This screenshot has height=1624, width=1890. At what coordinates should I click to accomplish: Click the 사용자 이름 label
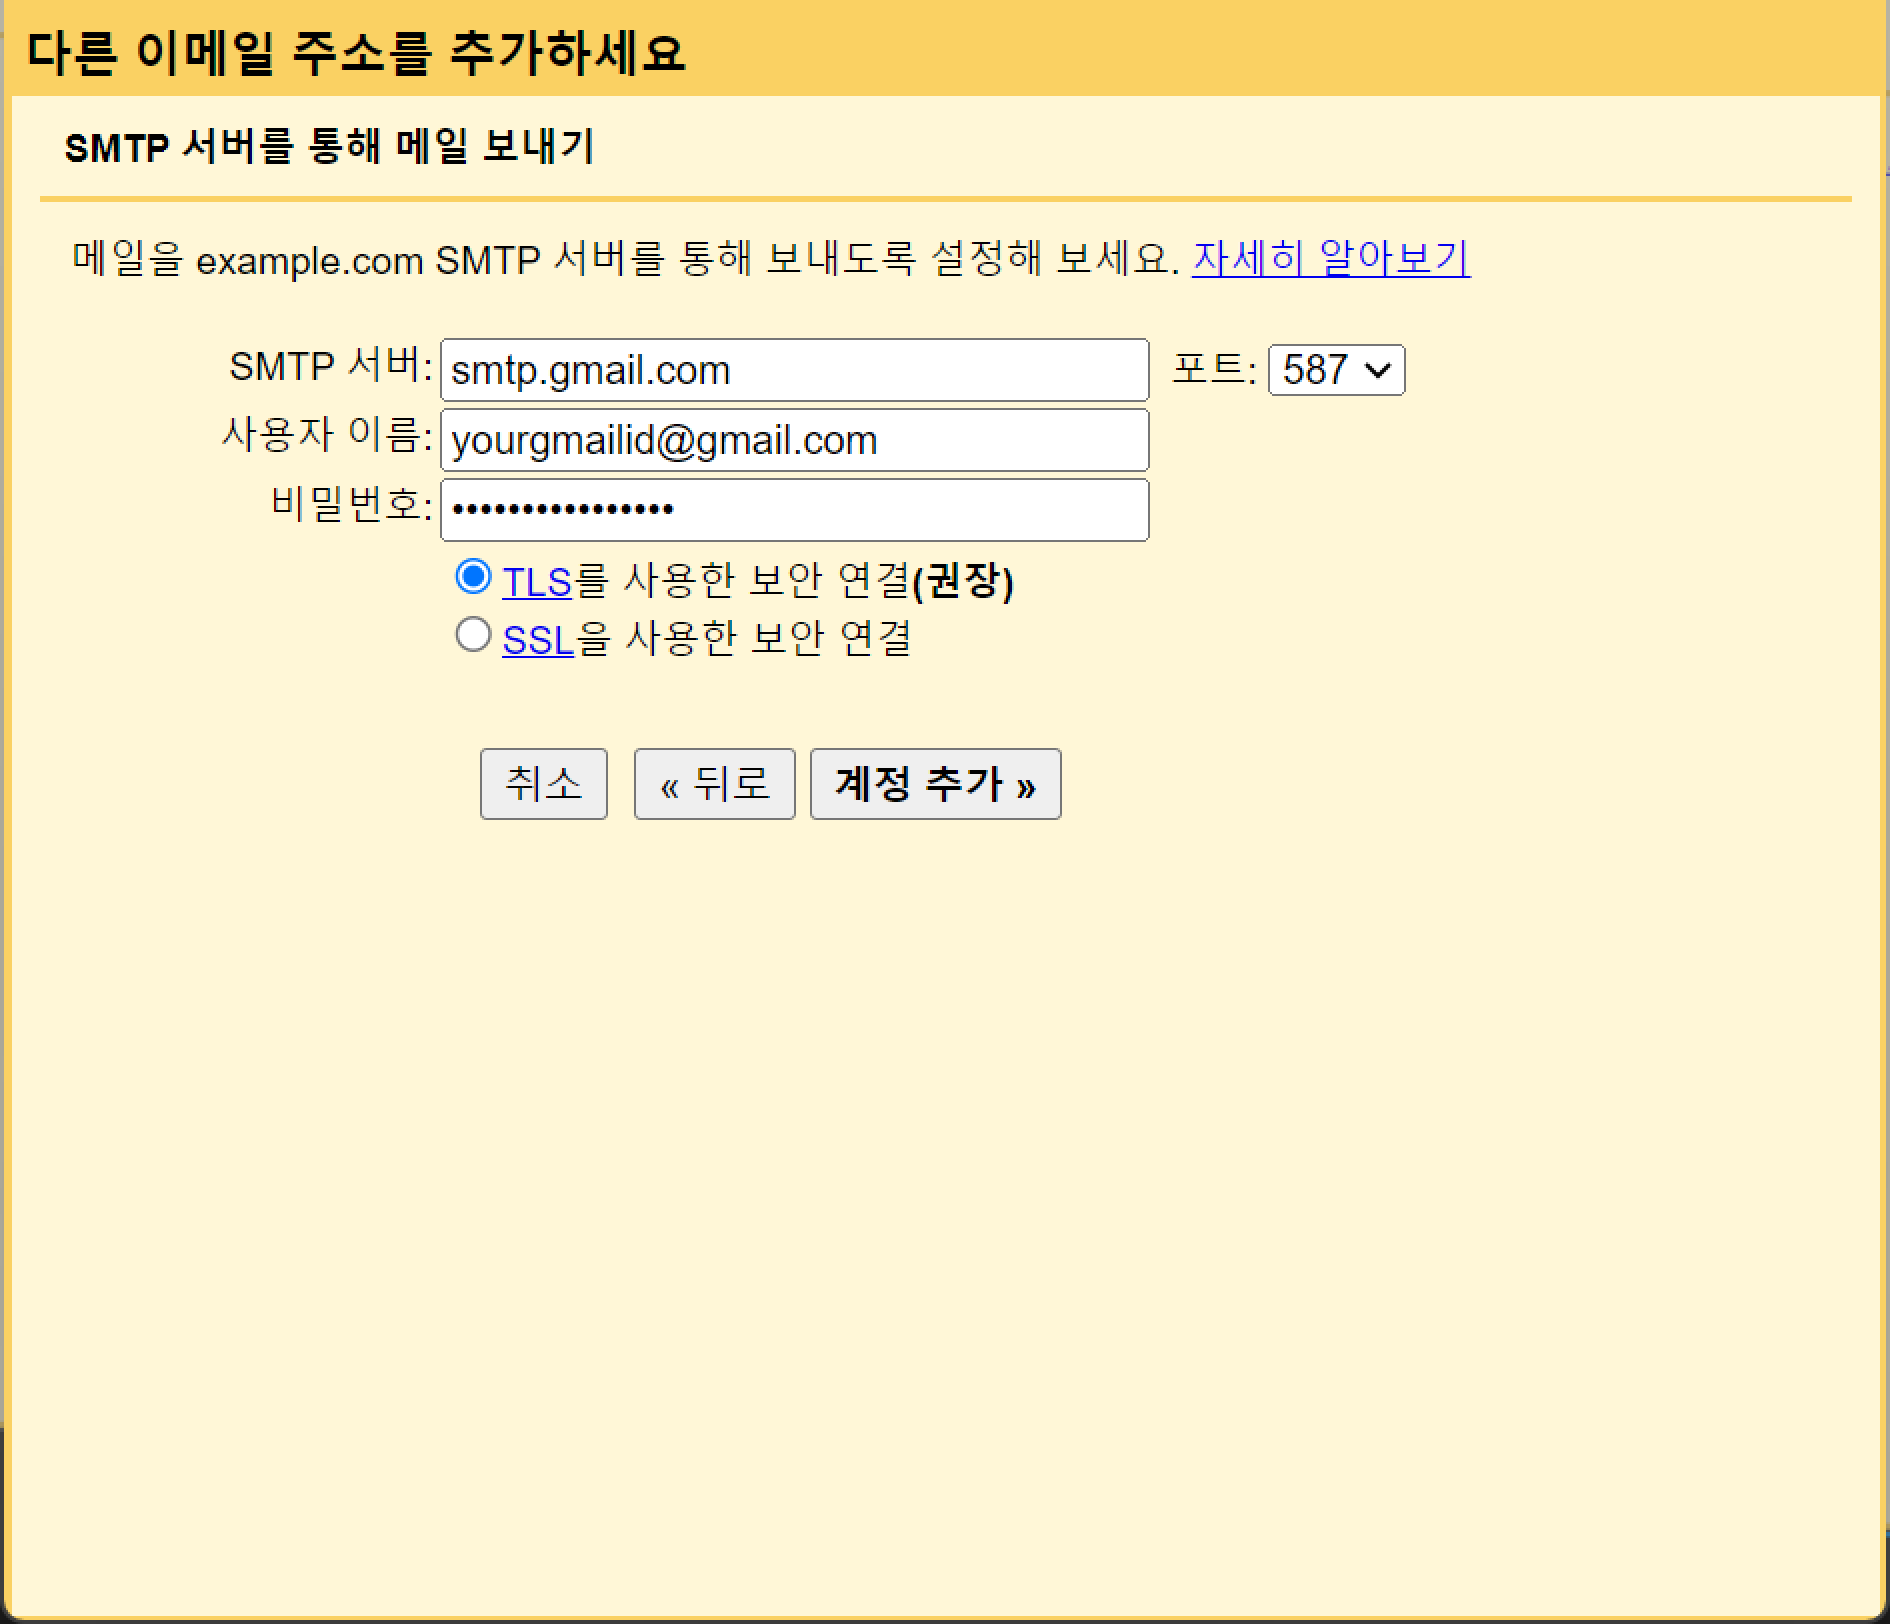pyautogui.click(x=326, y=436)
